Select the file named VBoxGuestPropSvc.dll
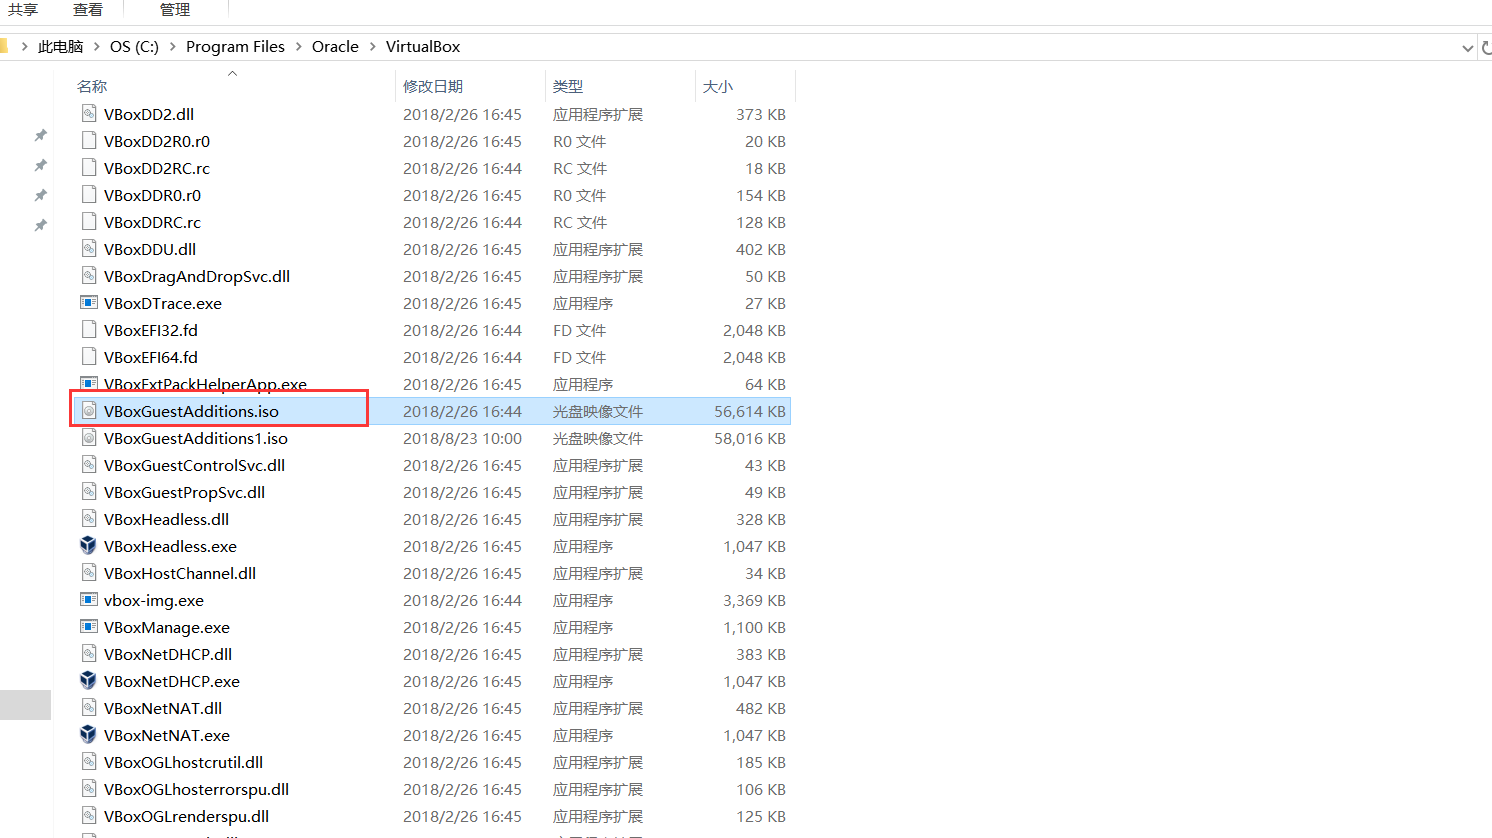Viewport: 1492px width, 838px height. click(184, 492)
